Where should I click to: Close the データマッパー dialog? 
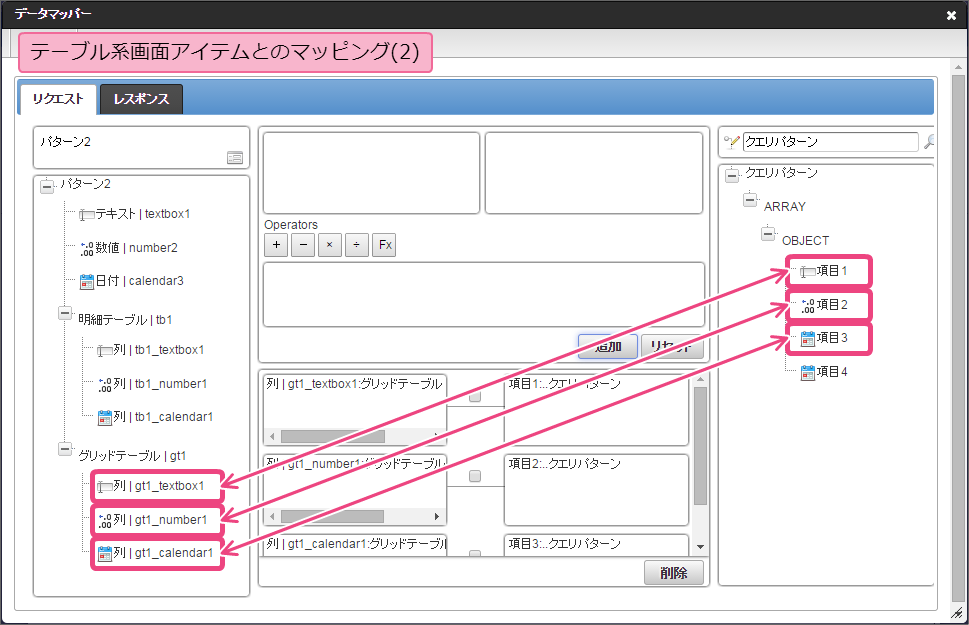(952, 15)
